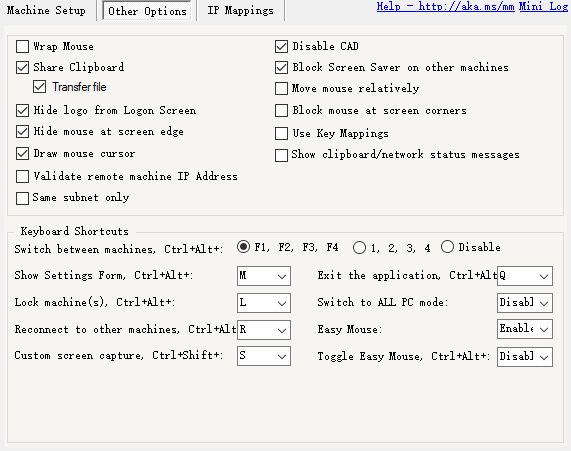Screen dimensions: 571x451
Task: Open the Show Settings Form key dropdown
Action: click(x=264, y=276)
